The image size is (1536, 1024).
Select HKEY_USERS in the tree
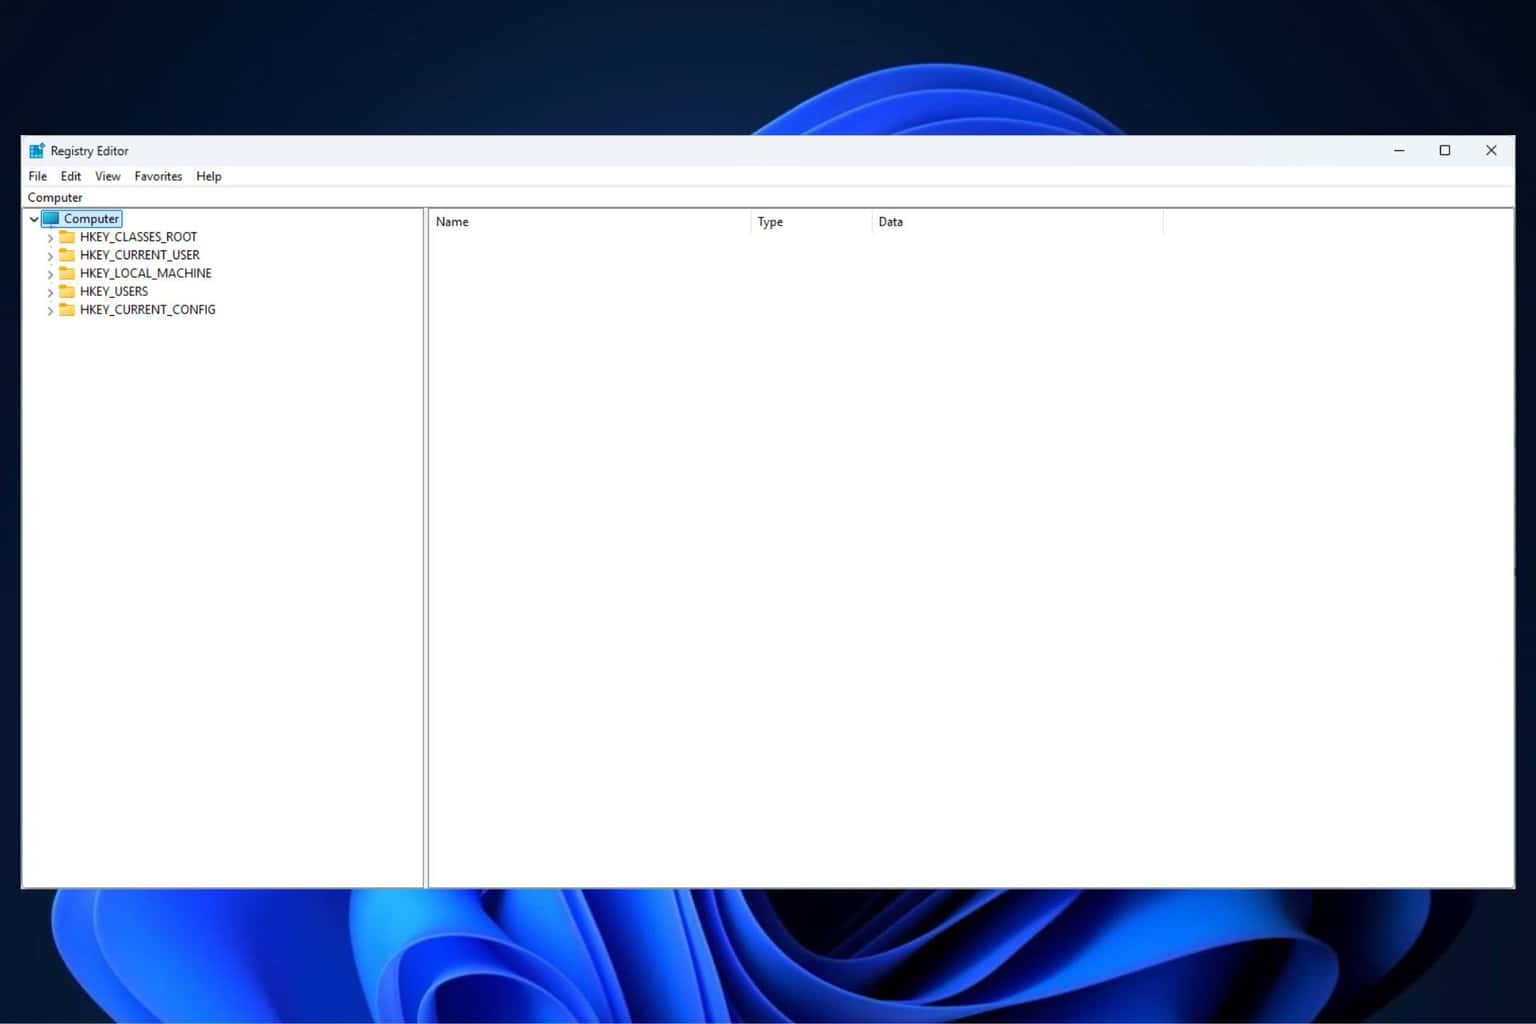click(x=114, y=291)
